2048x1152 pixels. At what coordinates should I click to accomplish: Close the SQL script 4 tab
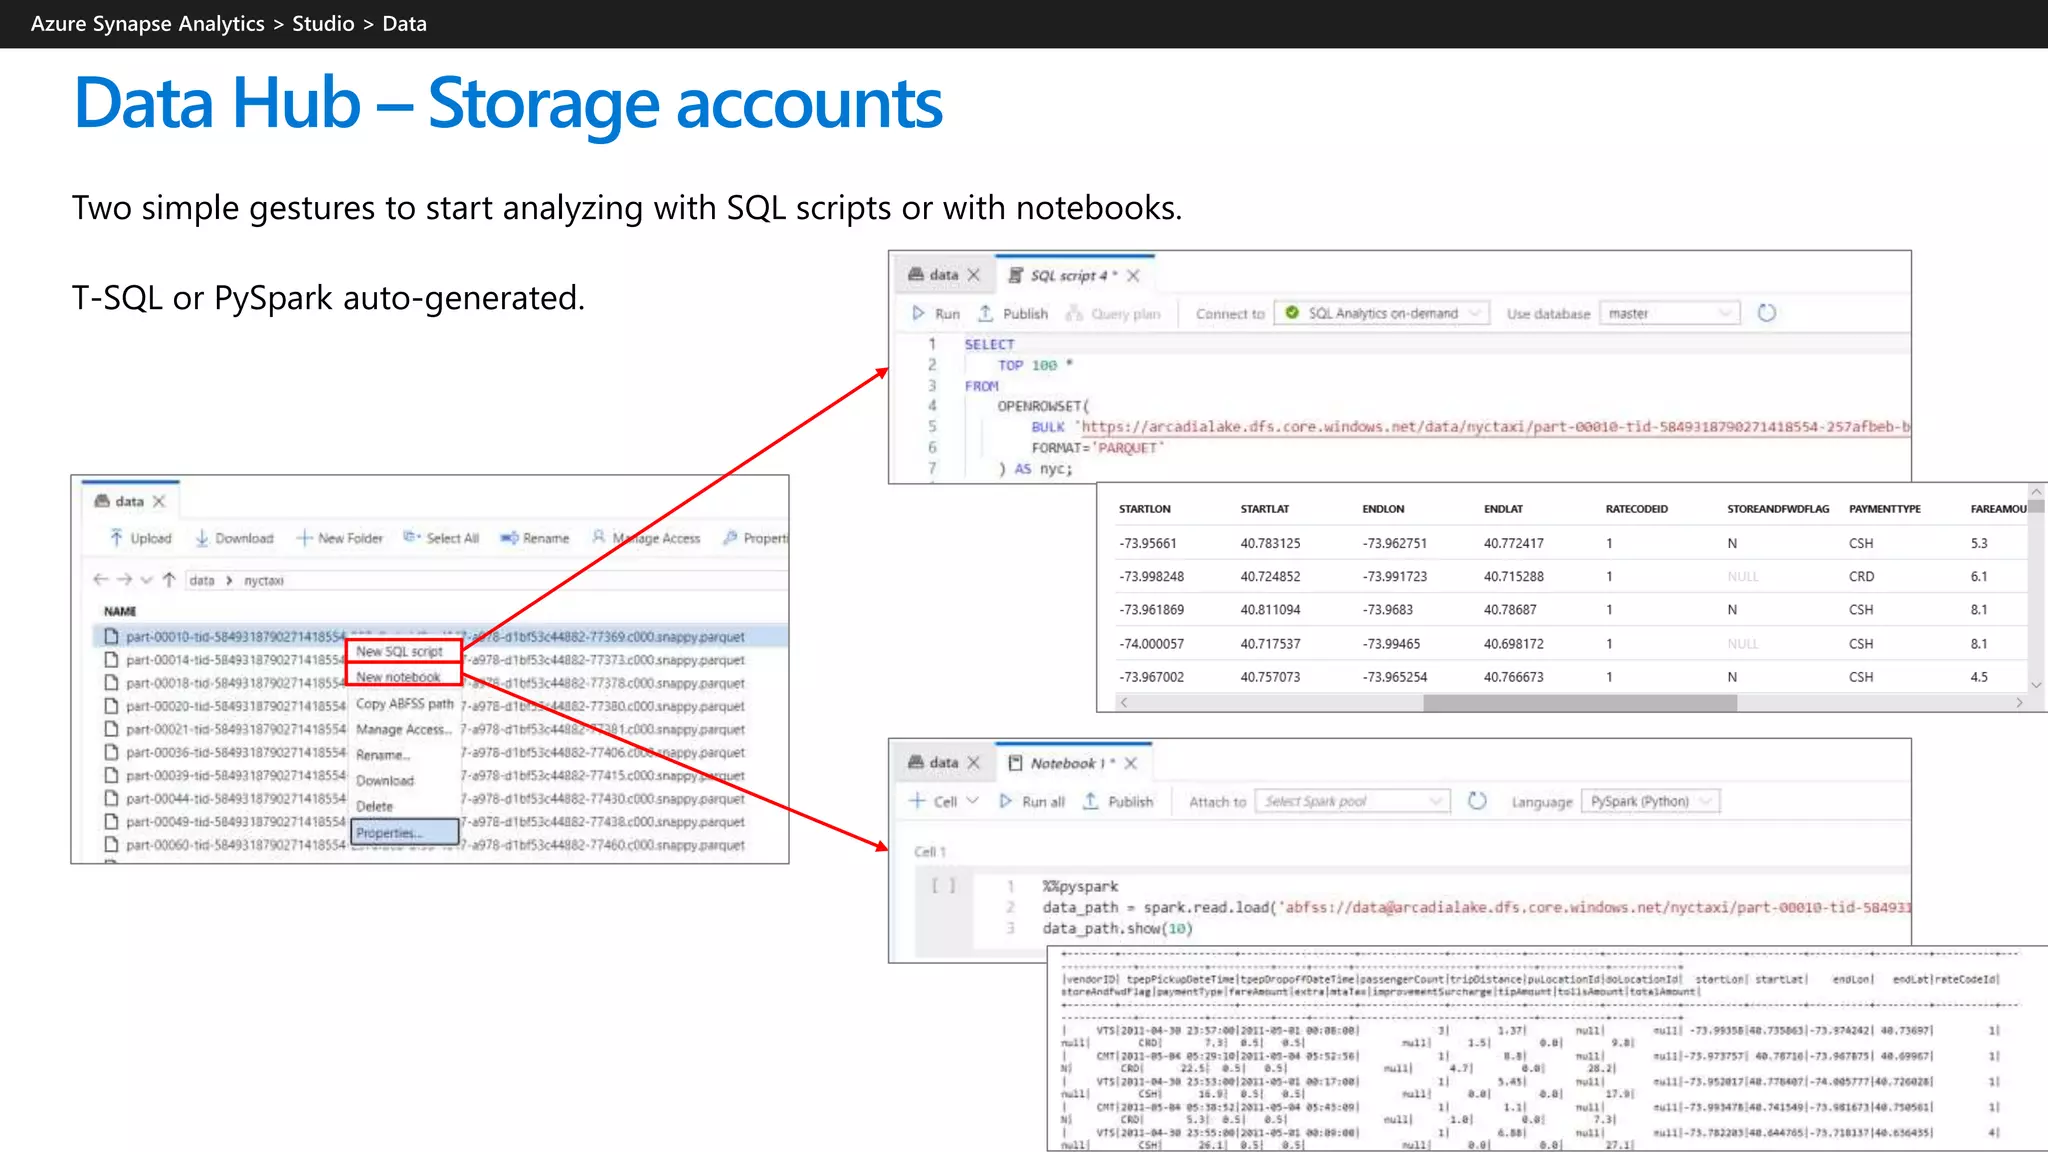(1133, 275)
